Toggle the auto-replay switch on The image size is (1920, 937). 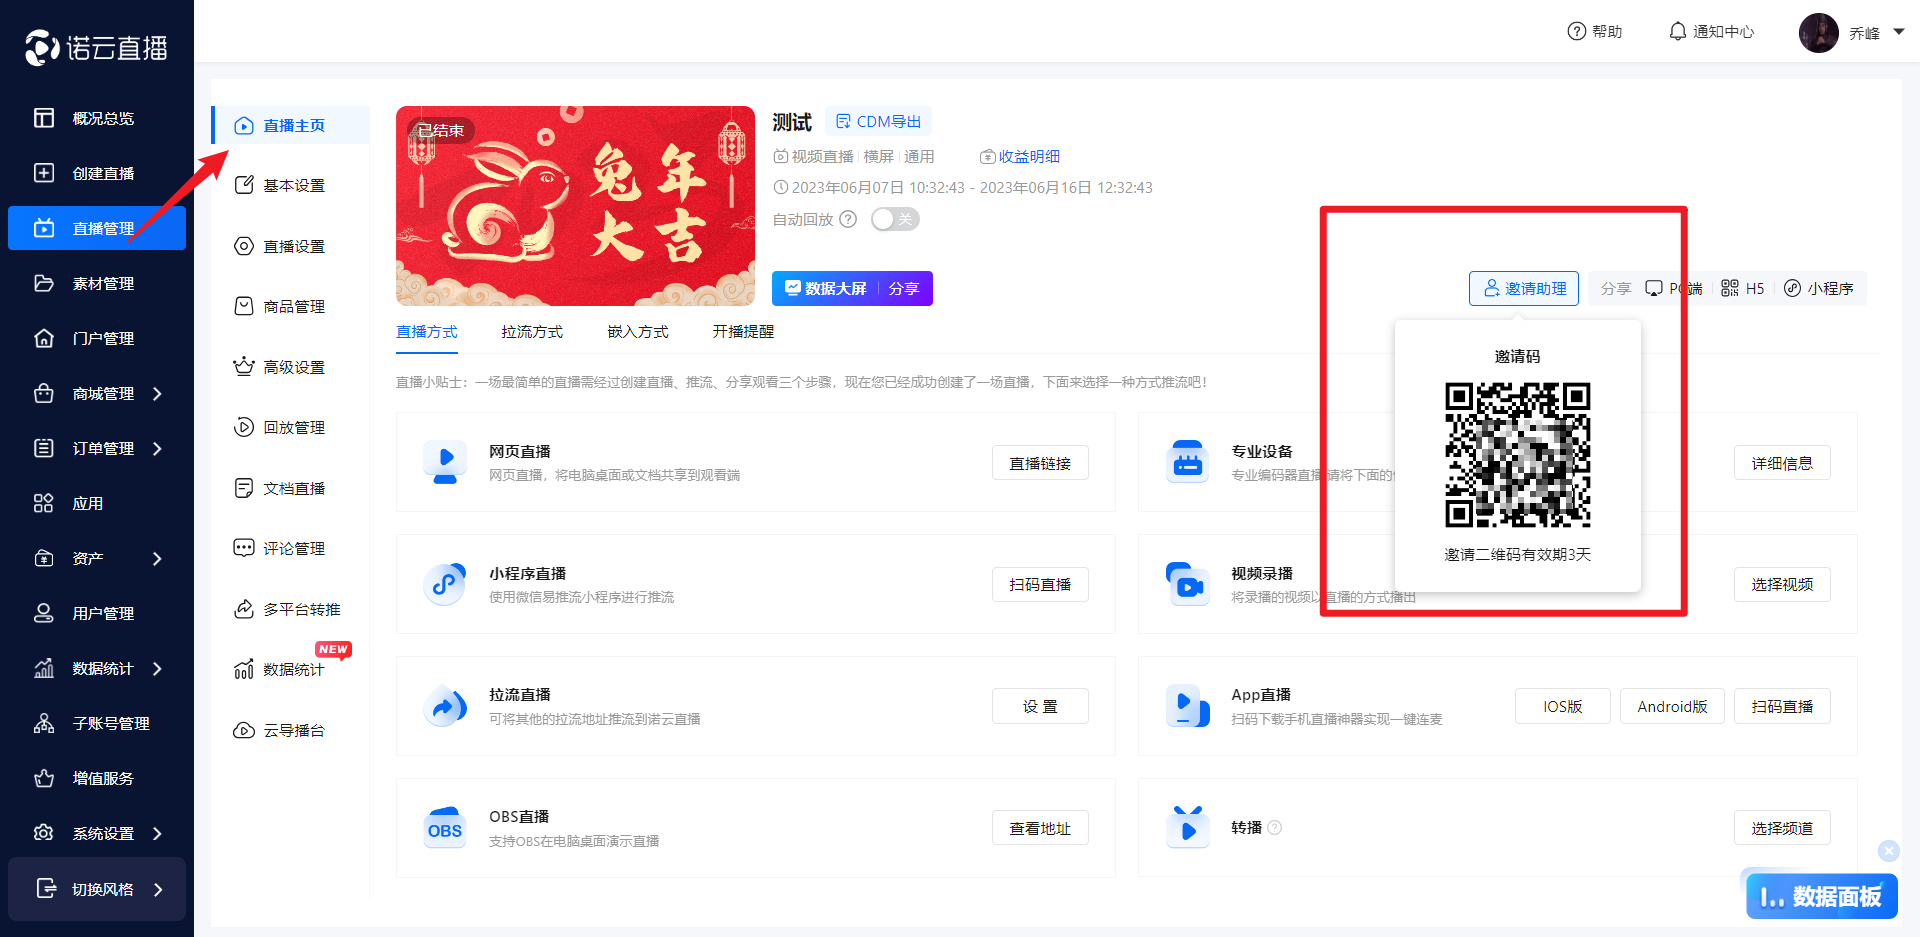(x=894, y=219)
